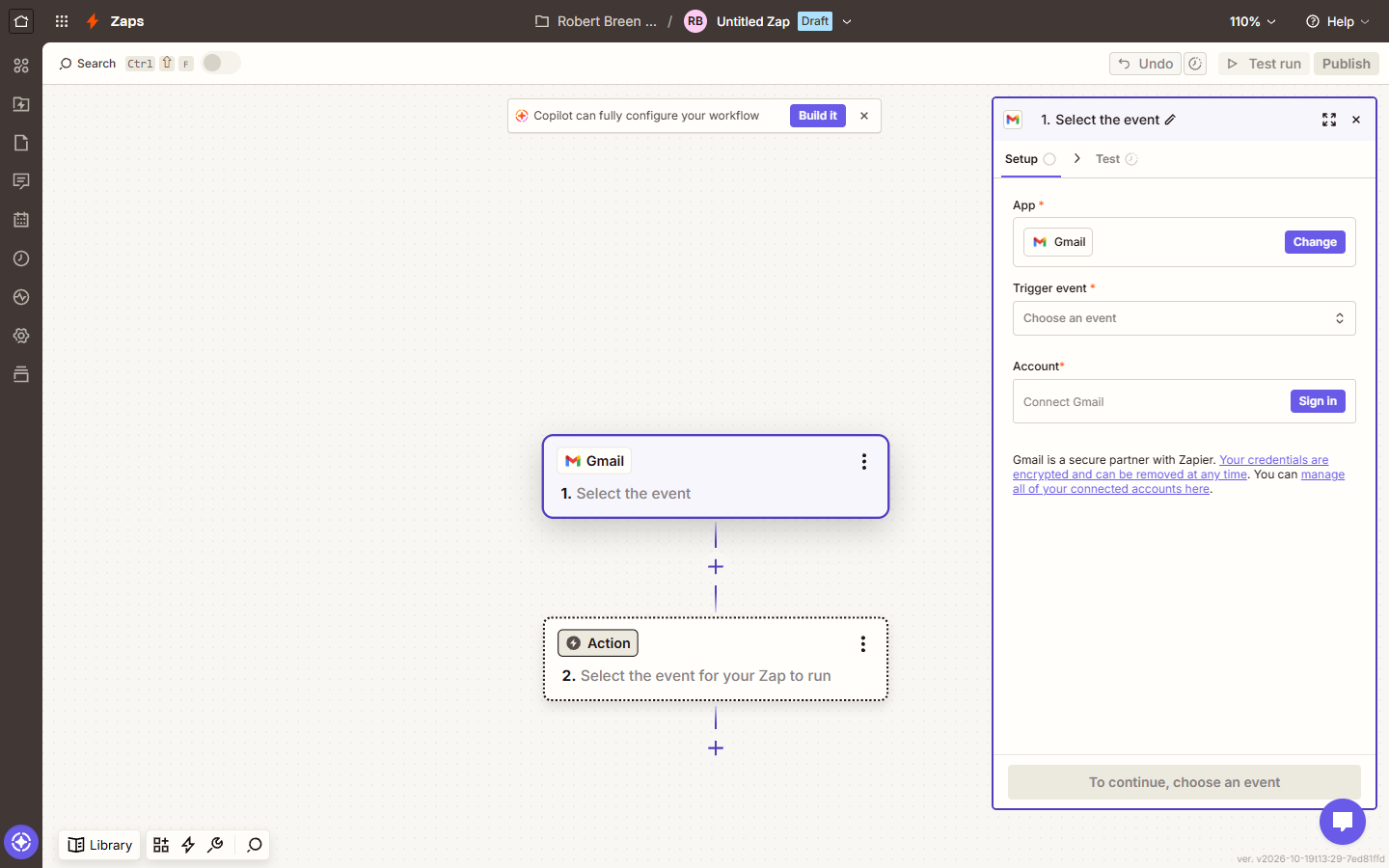Go to the home icon in top bar
Viewport: 1389px width, 868px height.
[21, 21]
